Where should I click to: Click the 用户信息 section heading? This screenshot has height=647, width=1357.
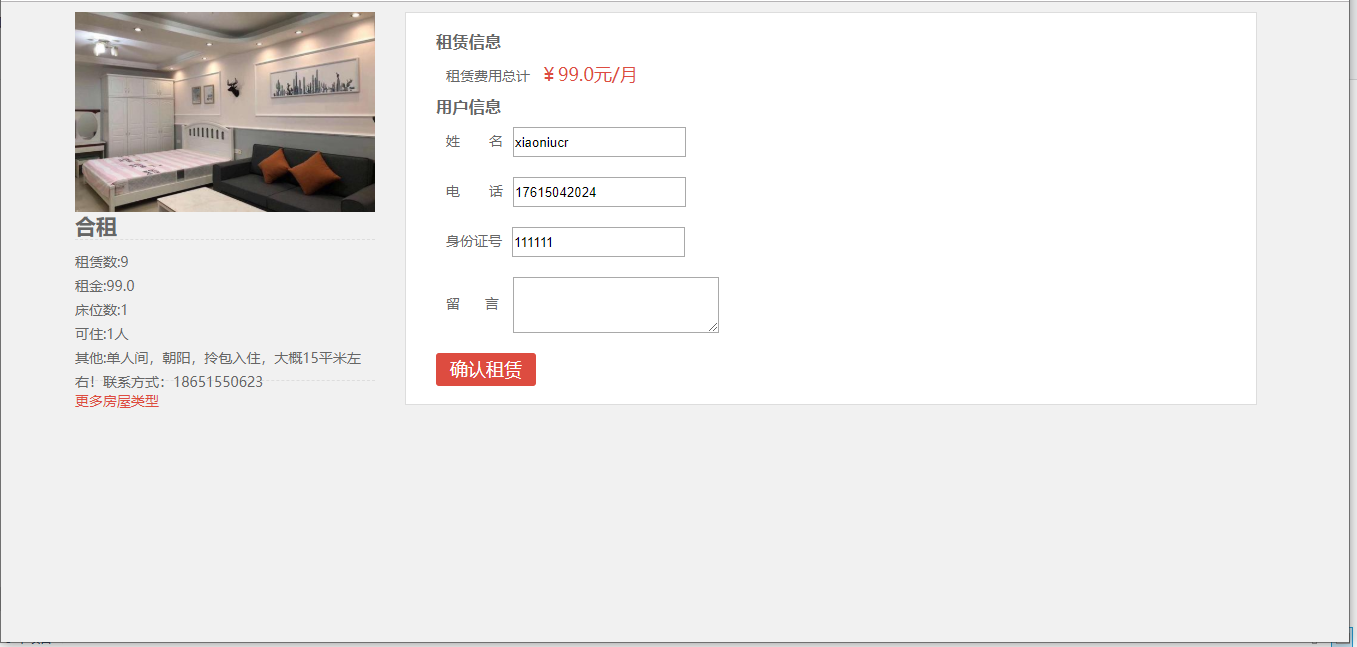pos(468,107)
